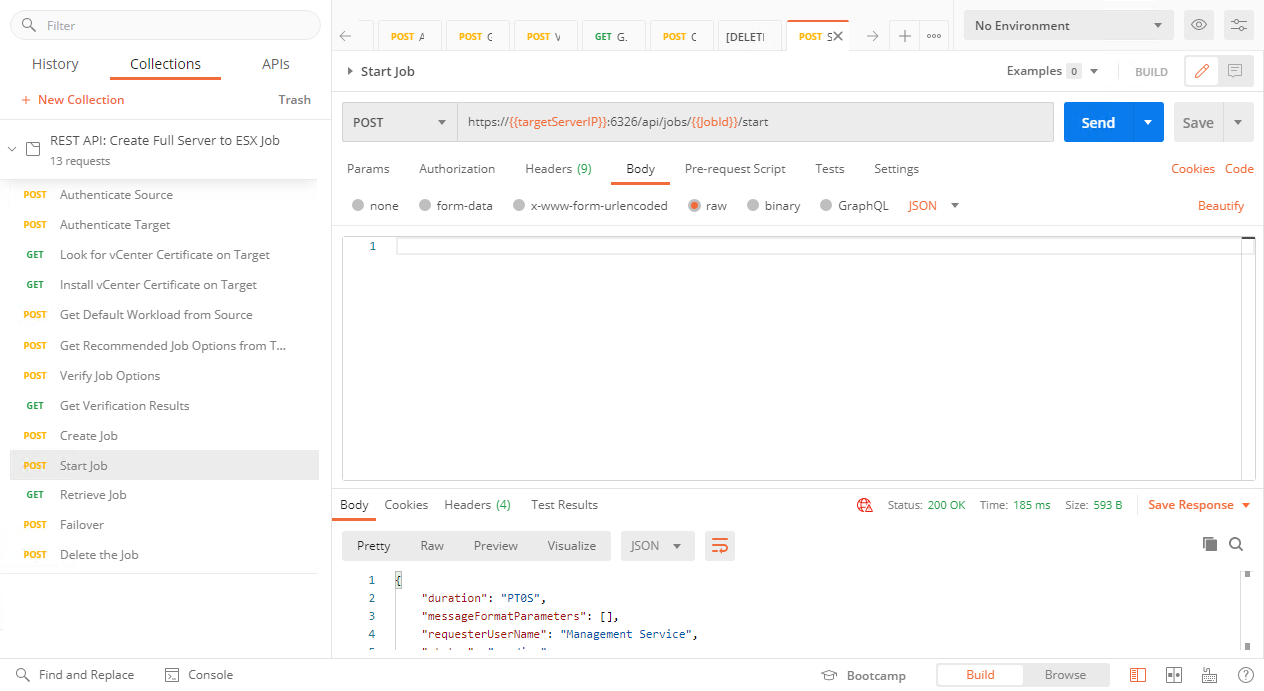Open the Examples dropdown
This screenshot has width=1264, height=691.
point(1053,71)
